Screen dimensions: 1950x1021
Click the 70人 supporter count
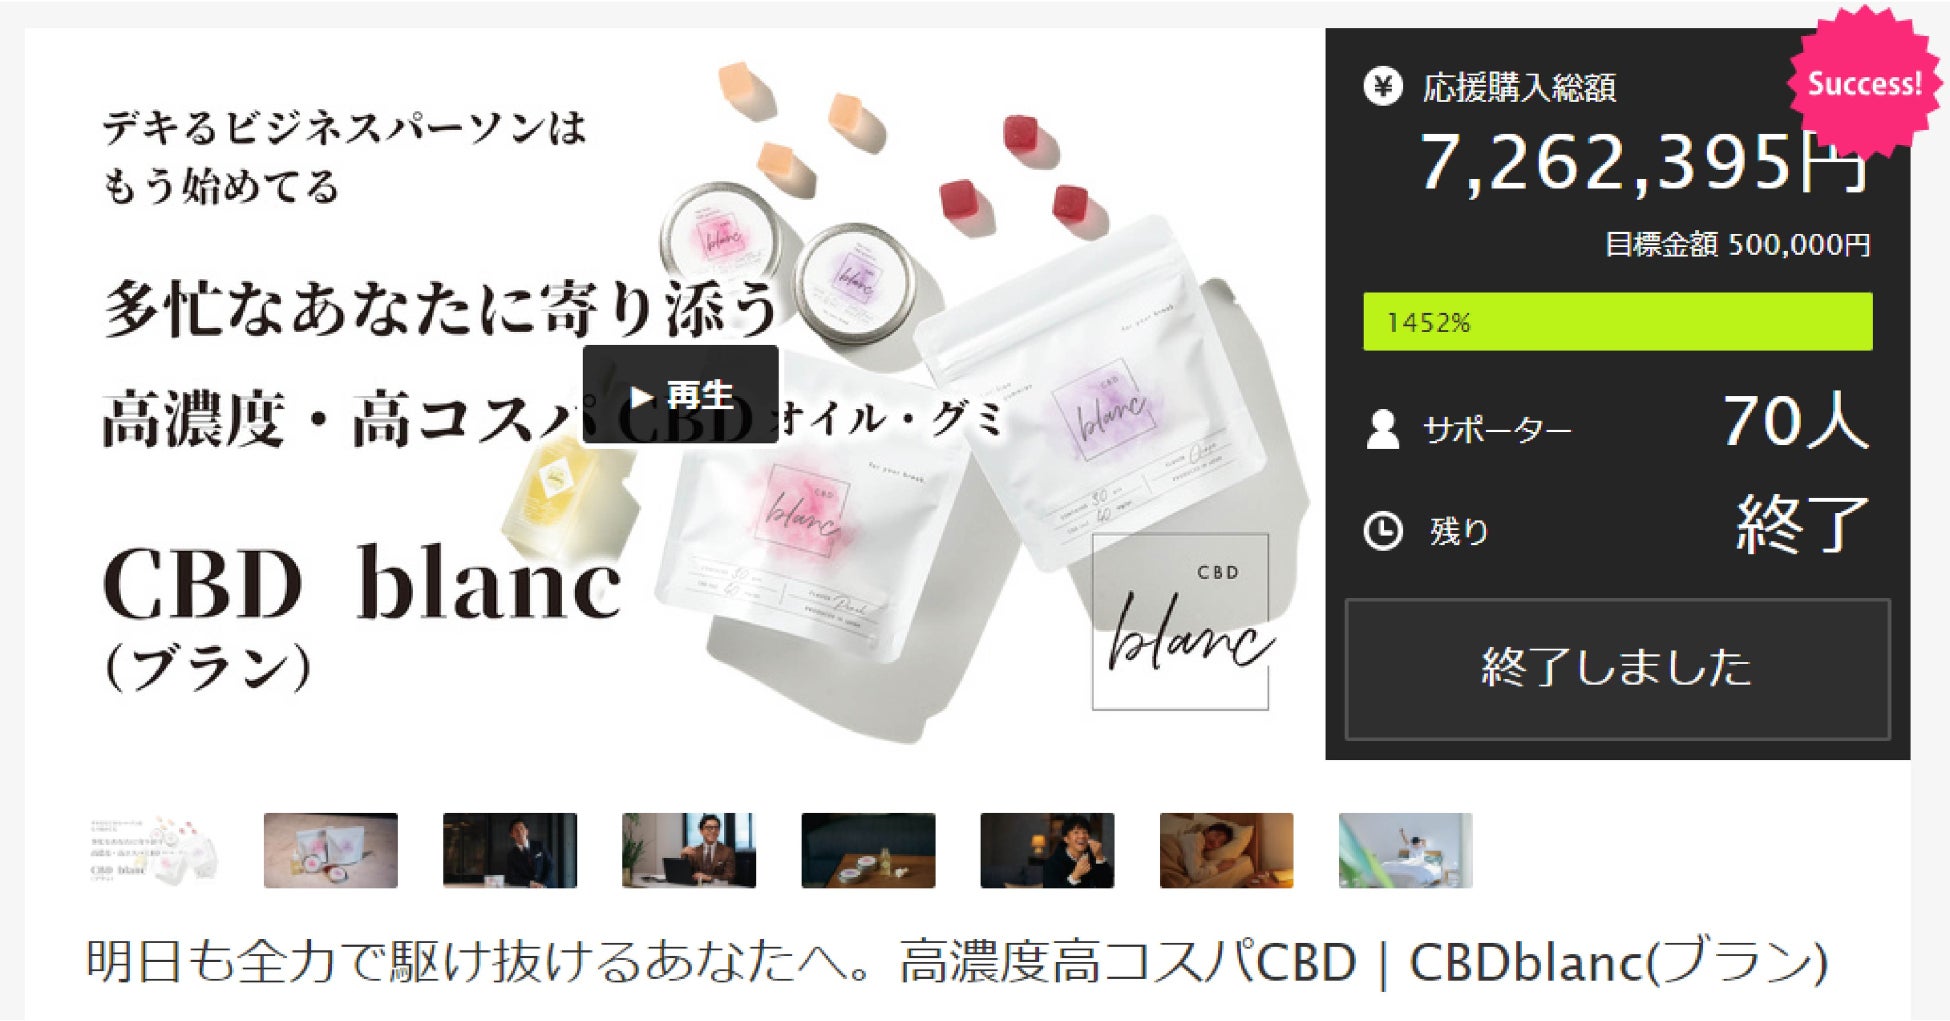(1794, 420)
